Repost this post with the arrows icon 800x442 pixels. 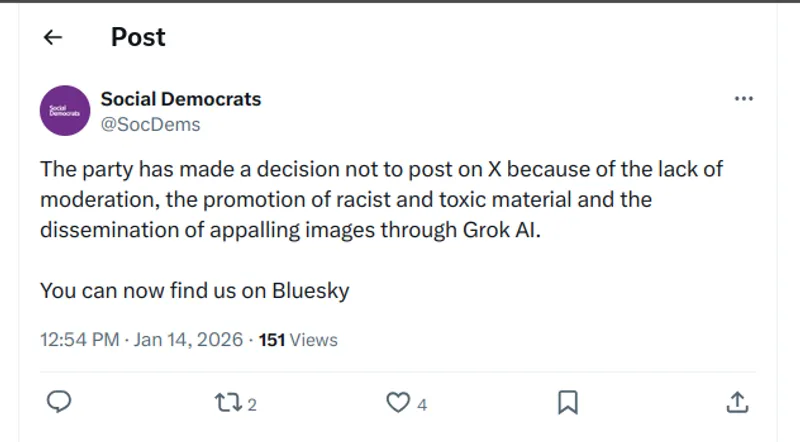(x=228, y=402)
